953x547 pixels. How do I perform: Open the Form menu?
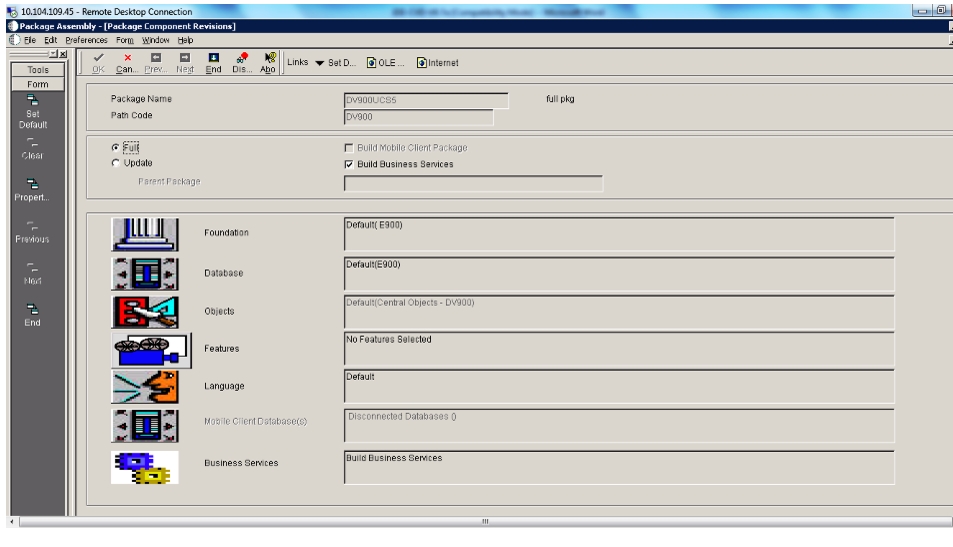(125, 40)
